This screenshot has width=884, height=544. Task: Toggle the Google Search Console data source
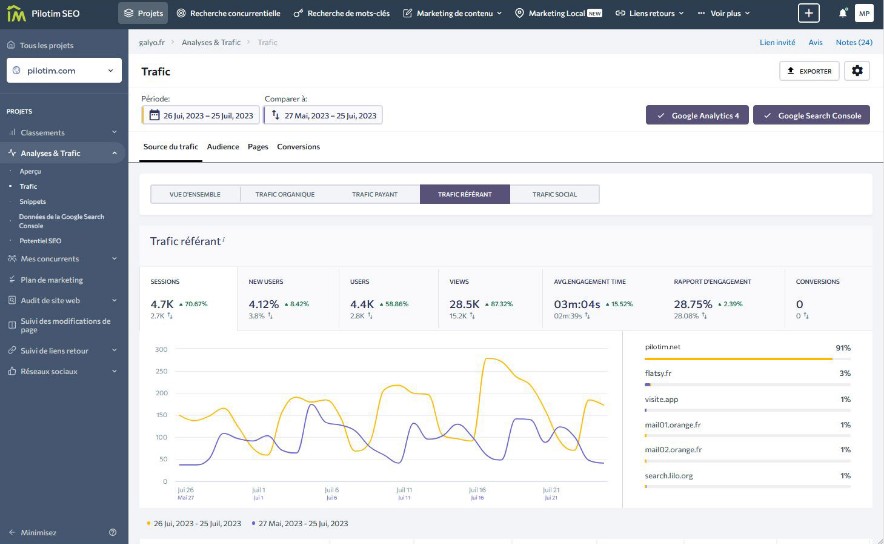pyautogui.click(x=811, y=115)
